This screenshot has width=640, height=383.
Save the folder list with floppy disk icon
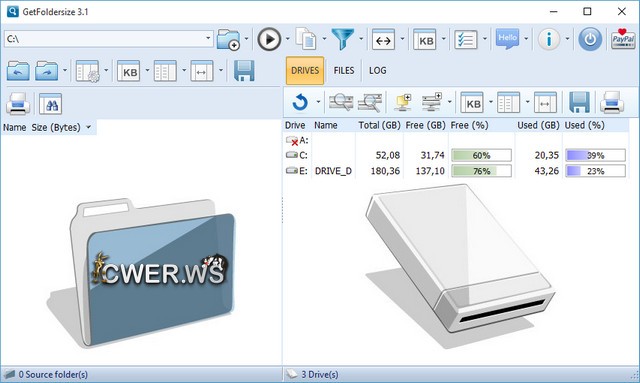[244, 71]
